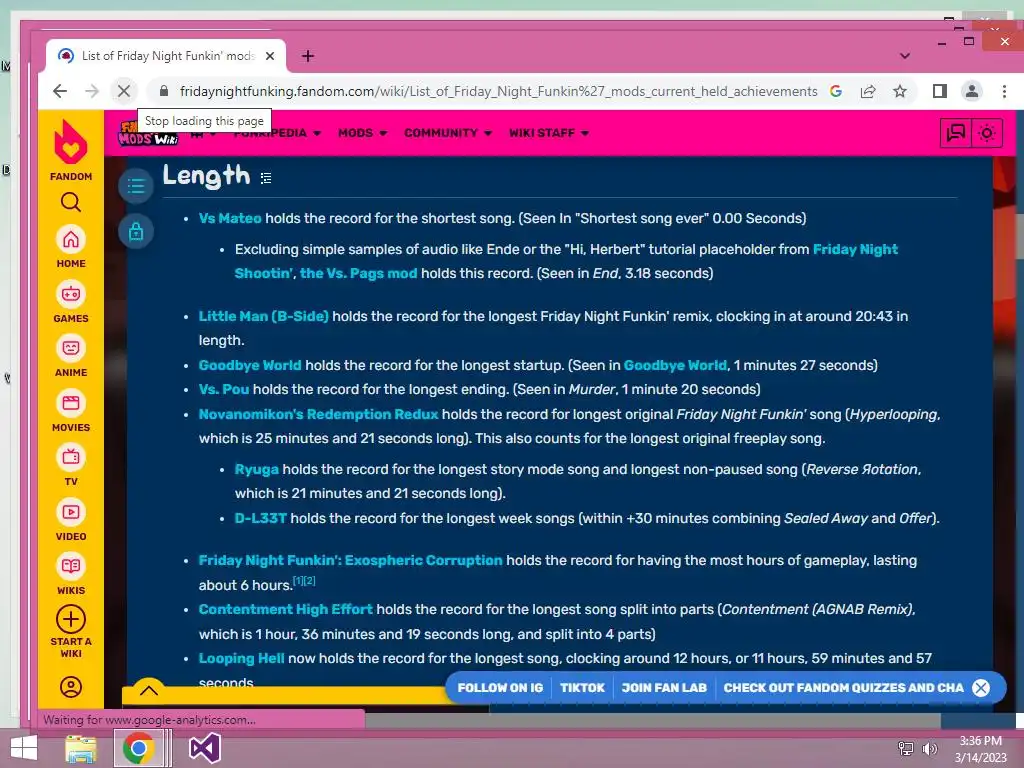Screen dimensions: 1024x768
Task: Open the Wikis section in sidebar
Action: pos(71,574)
